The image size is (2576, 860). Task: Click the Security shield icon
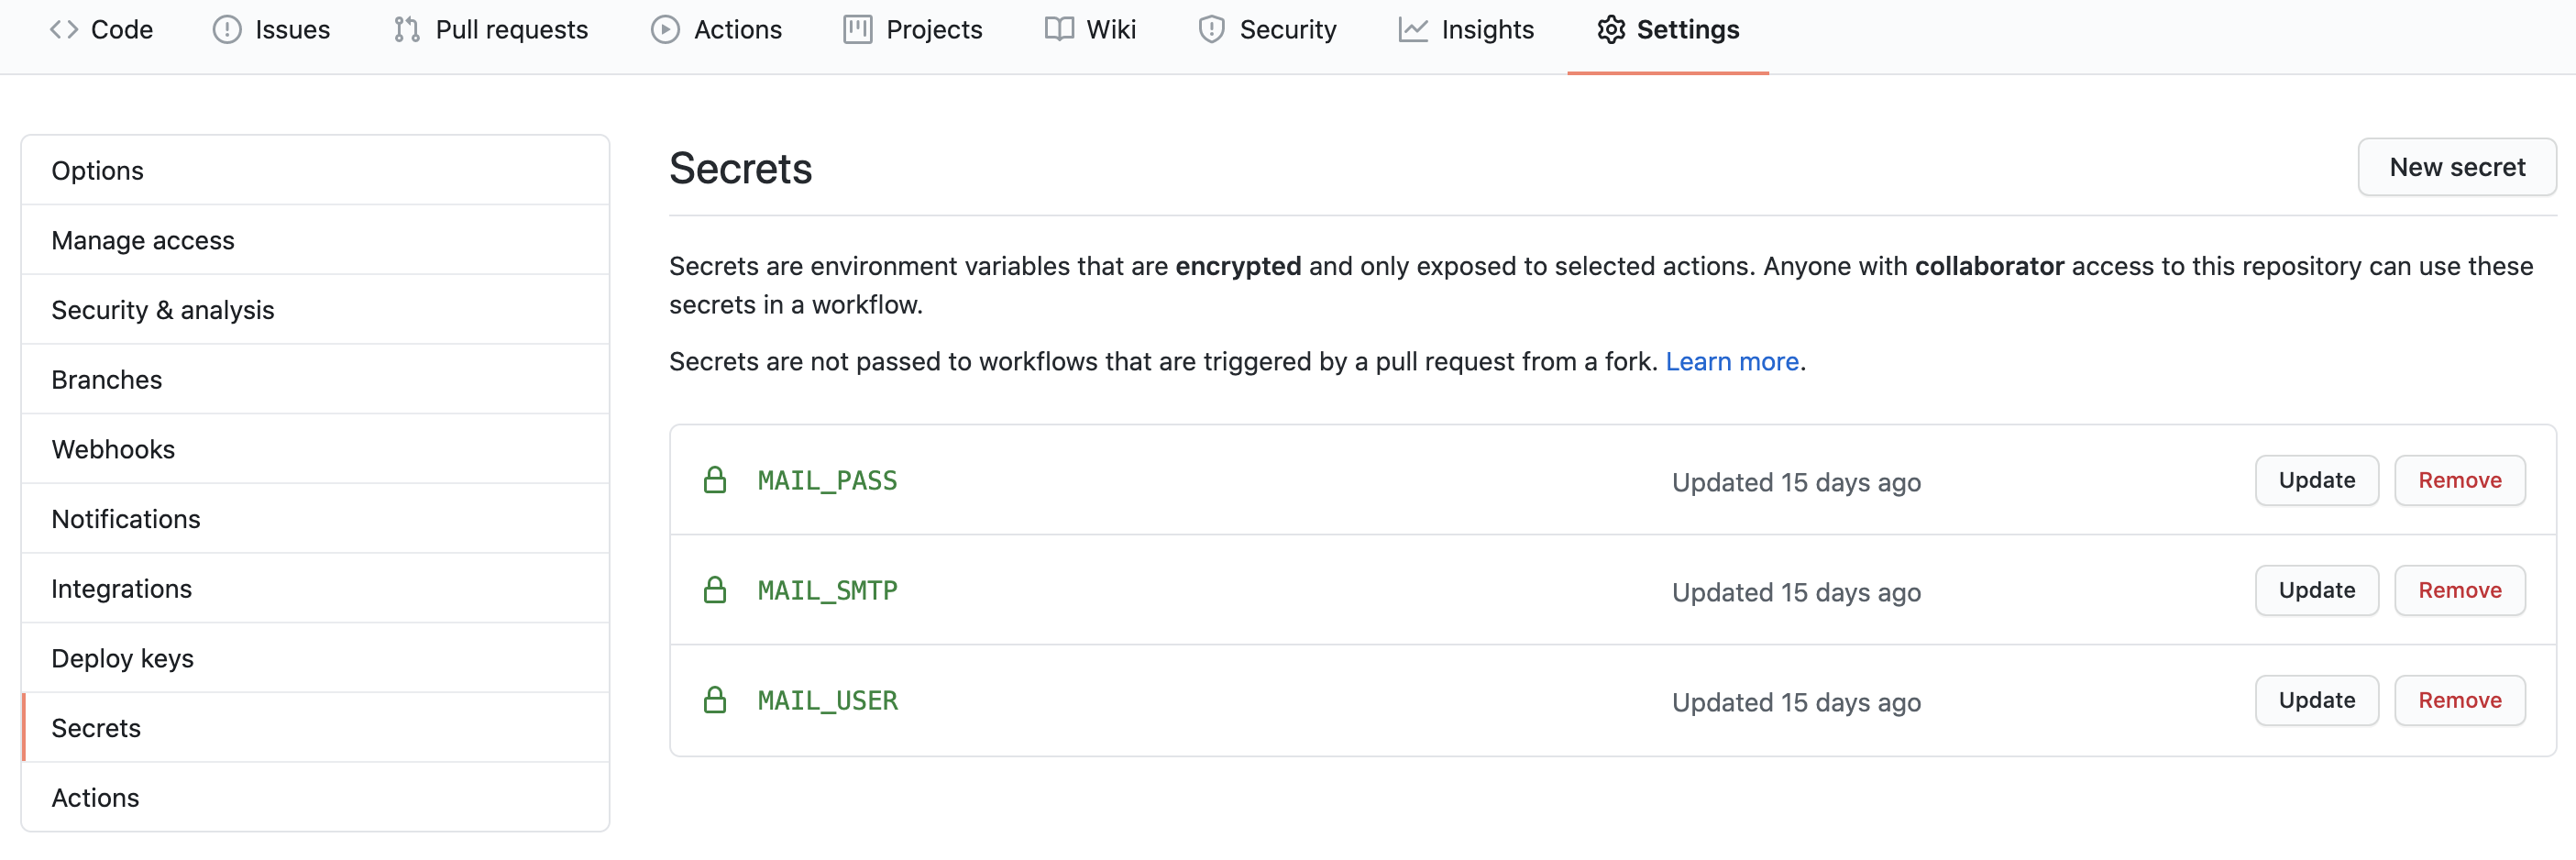[1211, 30]
